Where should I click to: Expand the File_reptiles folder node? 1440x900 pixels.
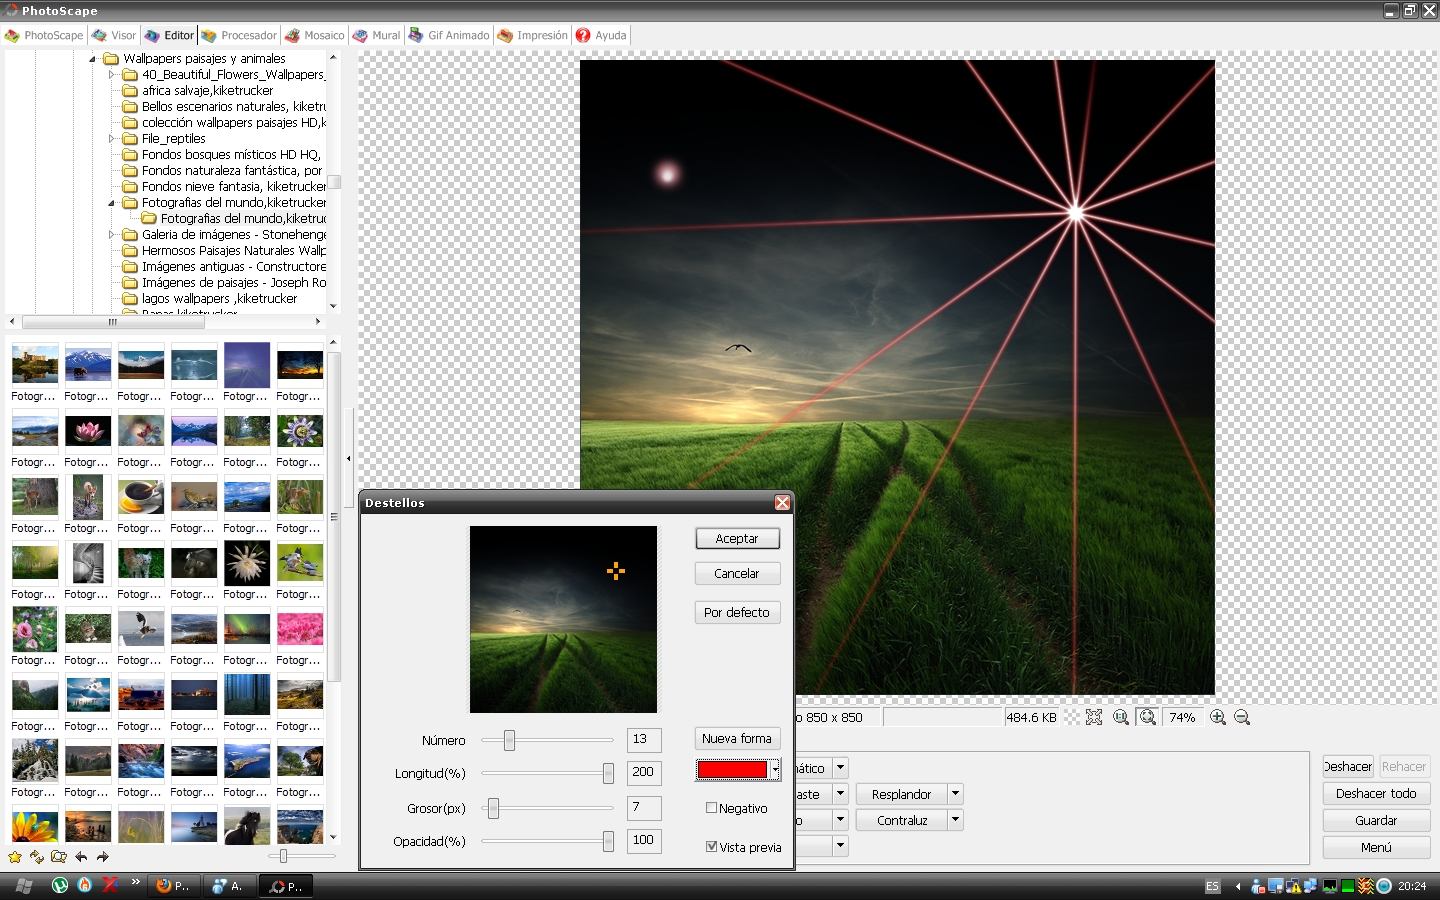pyautogui.click(x=112, y=139)
